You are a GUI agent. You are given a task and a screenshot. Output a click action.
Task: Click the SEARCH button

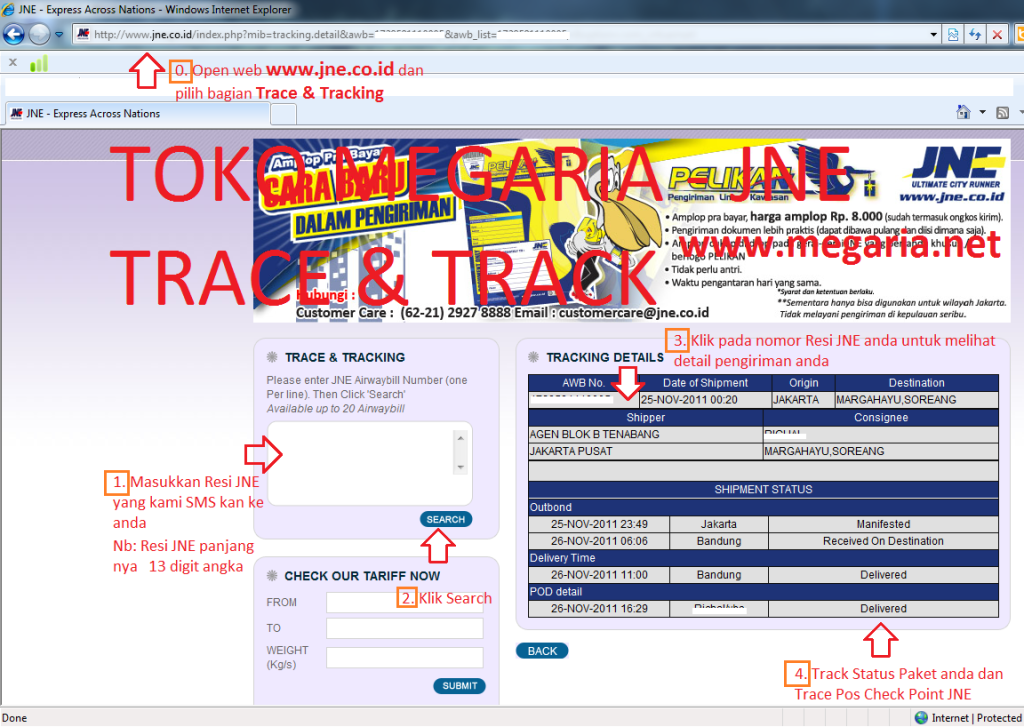(x=446, y=519)
